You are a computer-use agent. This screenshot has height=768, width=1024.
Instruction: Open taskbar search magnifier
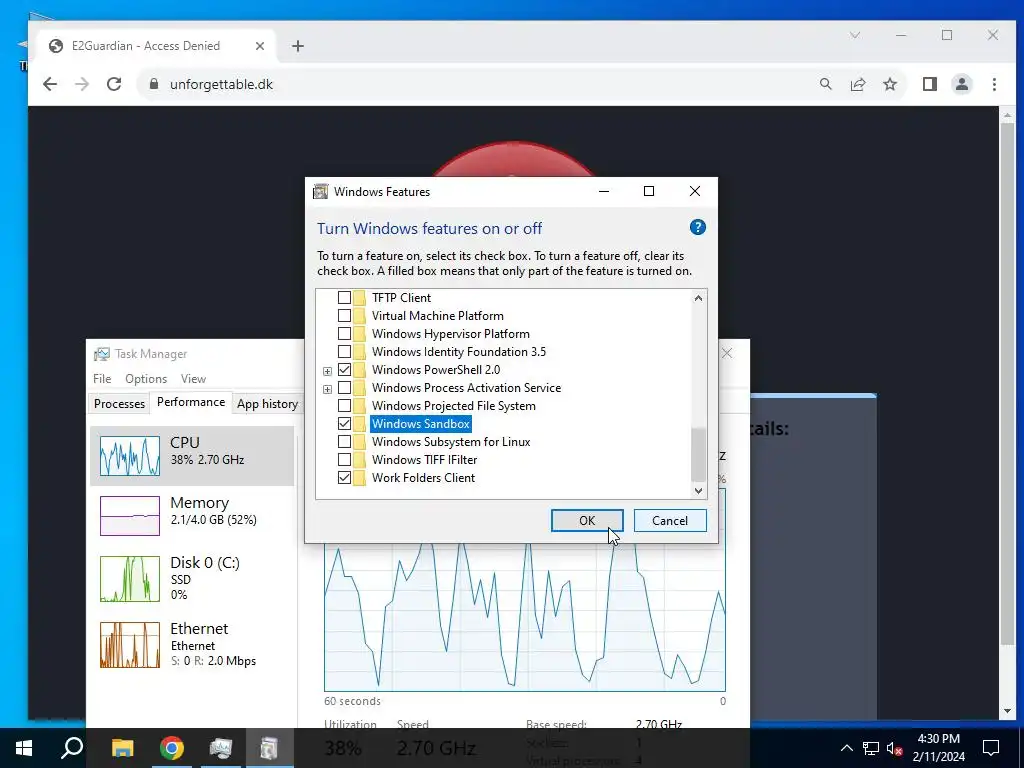click(x=72, y=748)
